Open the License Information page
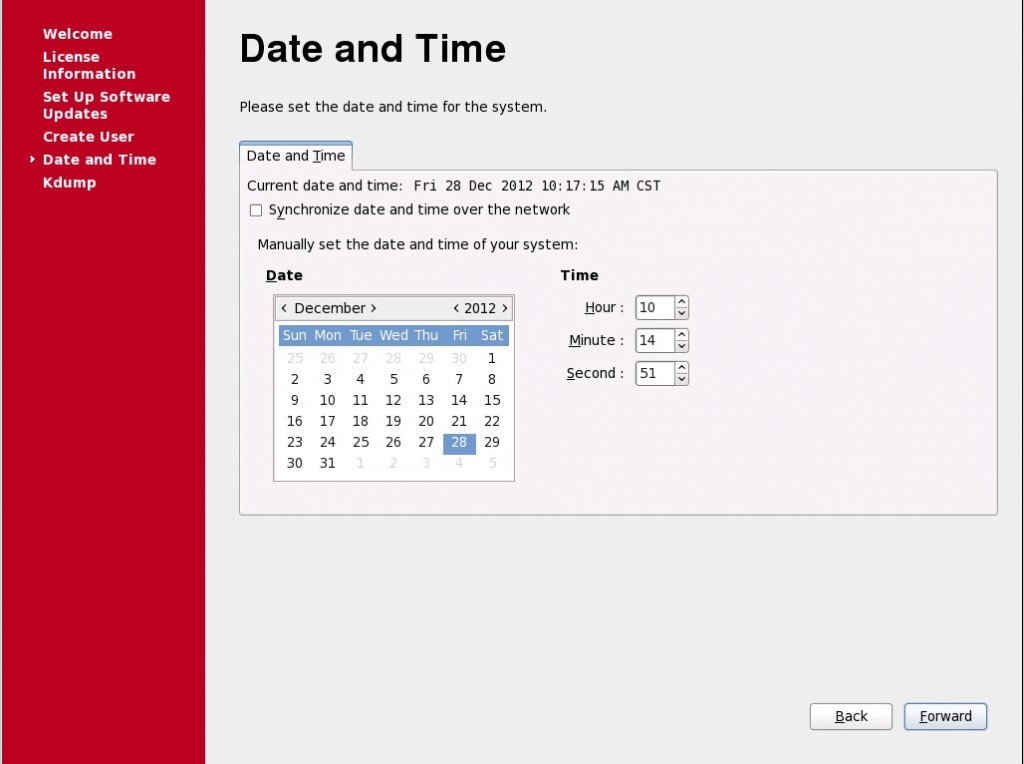The height and width of the screenshot is (764, 1024). point(89,65)
